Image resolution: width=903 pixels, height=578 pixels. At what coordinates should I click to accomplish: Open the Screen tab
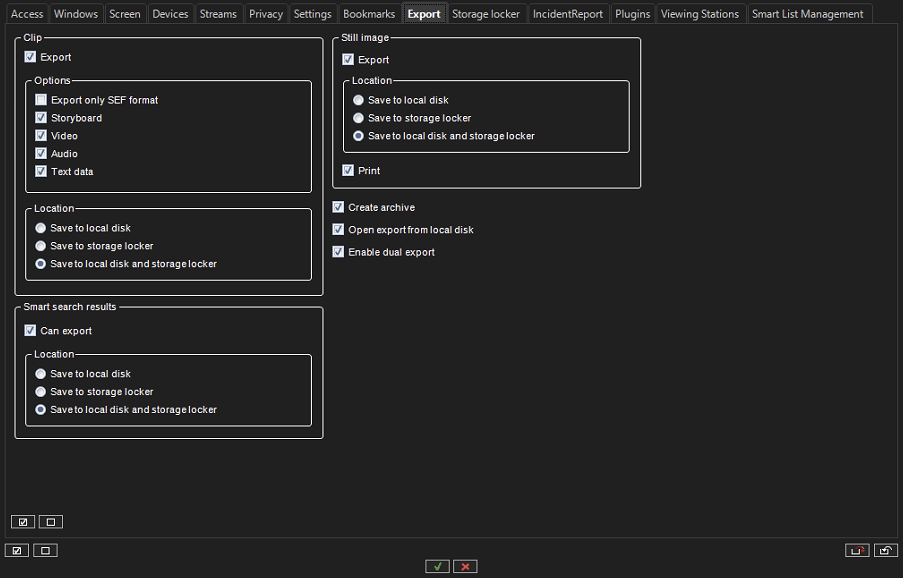pos(125,14)
